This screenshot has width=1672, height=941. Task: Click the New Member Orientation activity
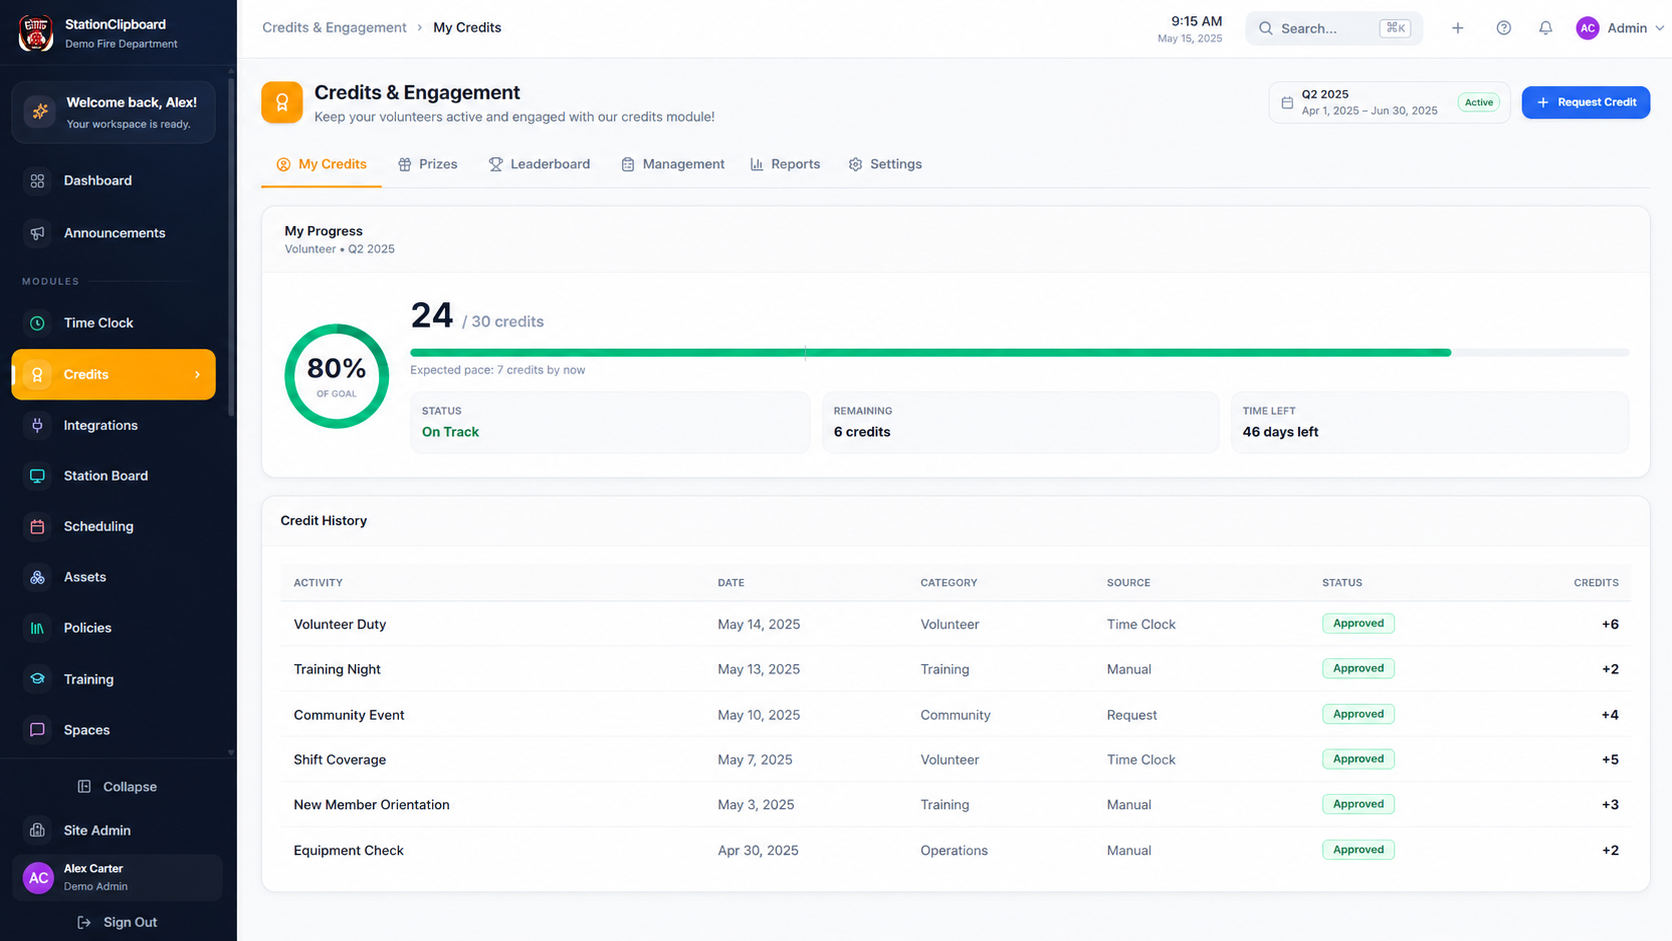pos(372,805)
